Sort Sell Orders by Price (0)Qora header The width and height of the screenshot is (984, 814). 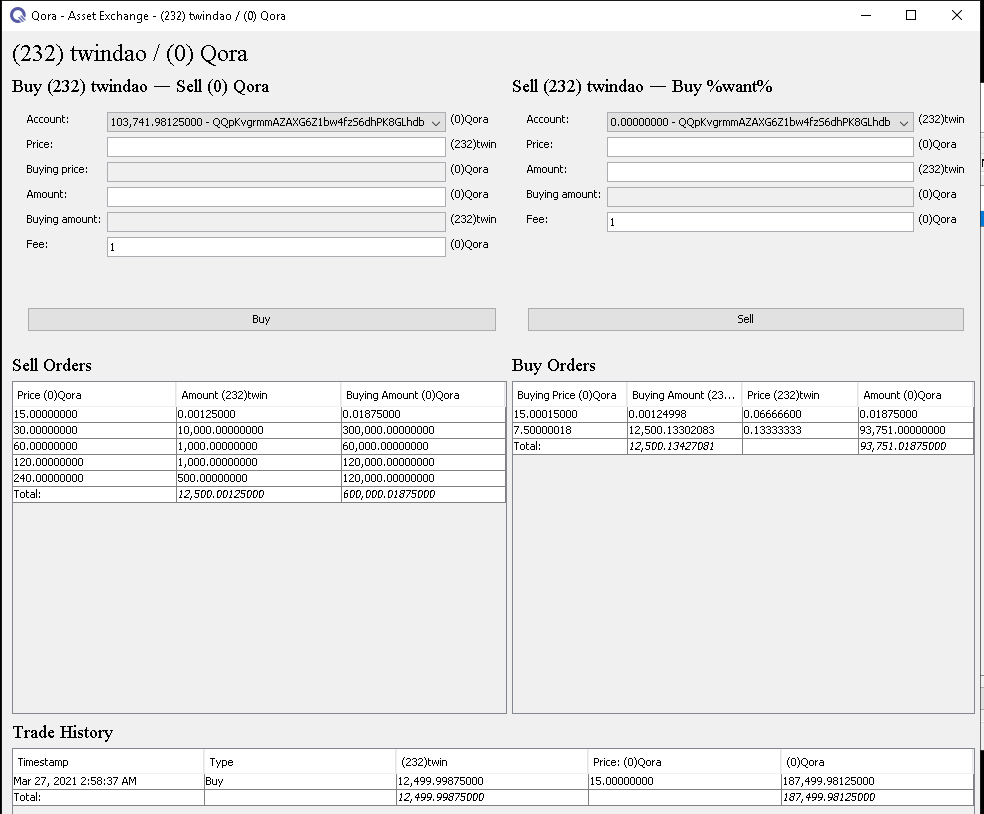point(94,395)
